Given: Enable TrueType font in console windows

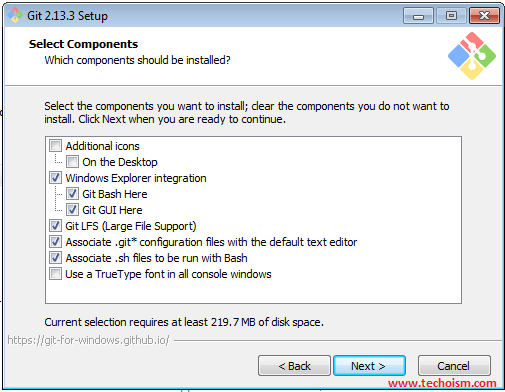Looking at the screenshot, I should click(55, 274).
